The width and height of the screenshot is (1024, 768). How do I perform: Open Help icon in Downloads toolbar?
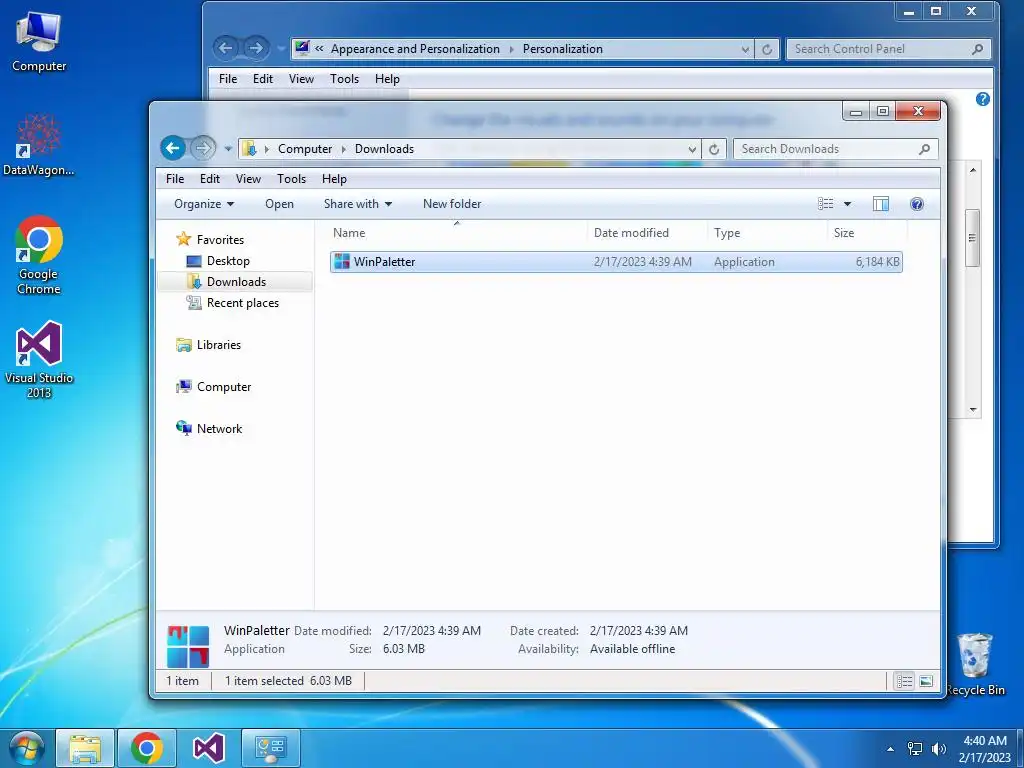(916, 204)
